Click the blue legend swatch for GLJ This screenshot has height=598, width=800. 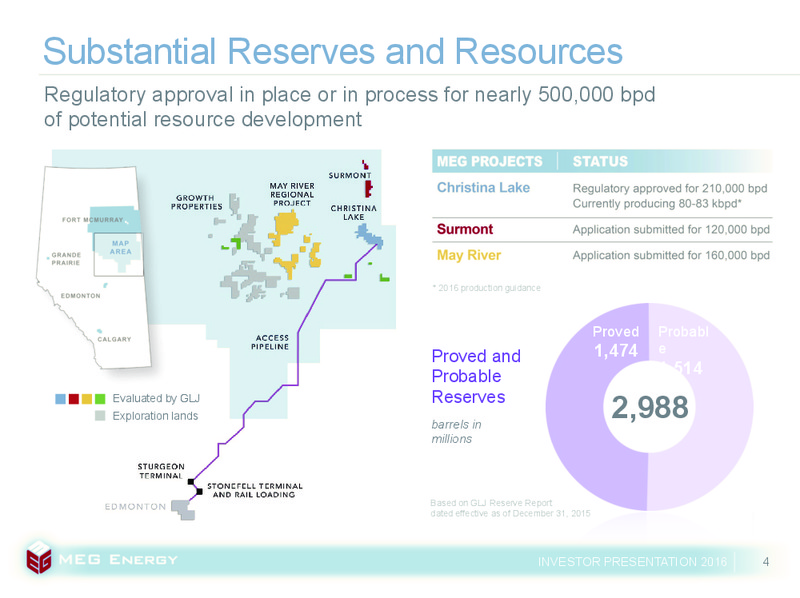tap(60, 399)
